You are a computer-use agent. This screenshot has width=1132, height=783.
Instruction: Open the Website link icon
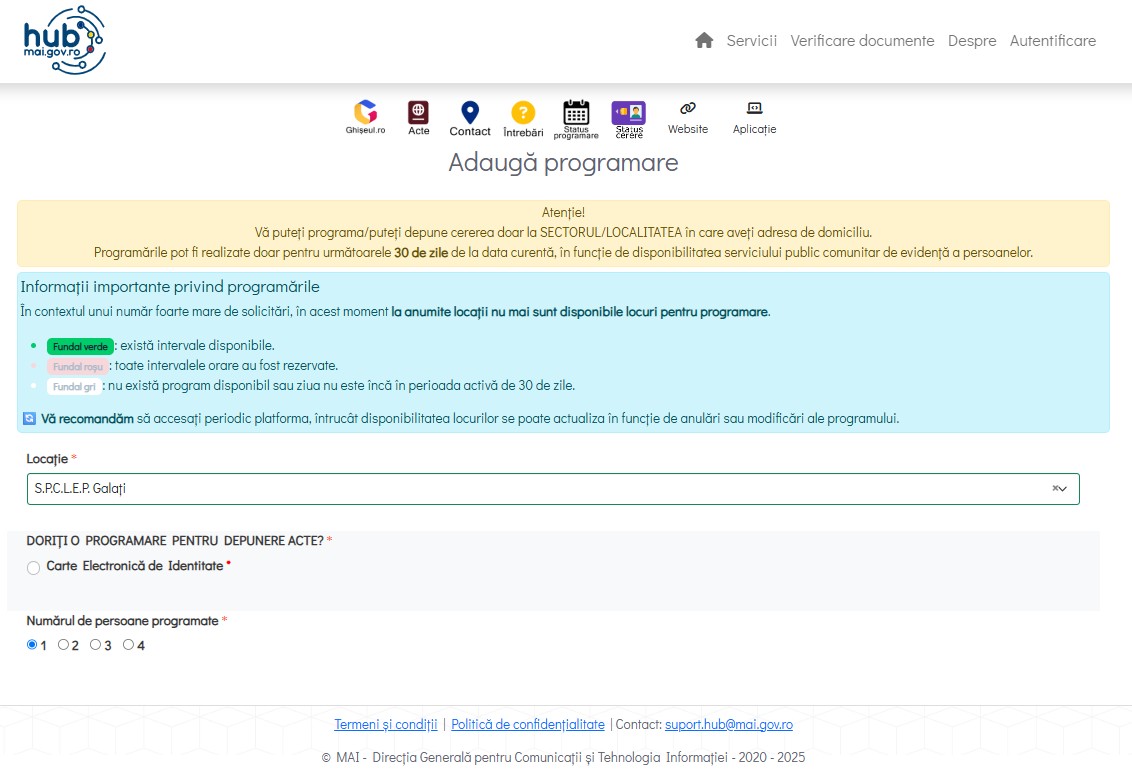pyautogui.click(x=687, y=118)
